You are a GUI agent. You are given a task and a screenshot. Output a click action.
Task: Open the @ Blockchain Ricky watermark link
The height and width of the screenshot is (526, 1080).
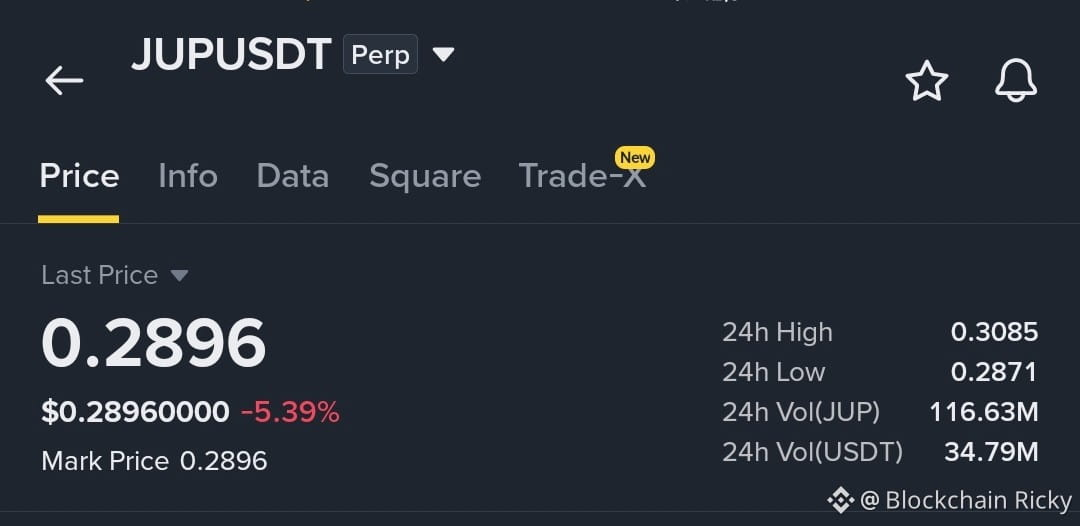(x=966, y=501)
